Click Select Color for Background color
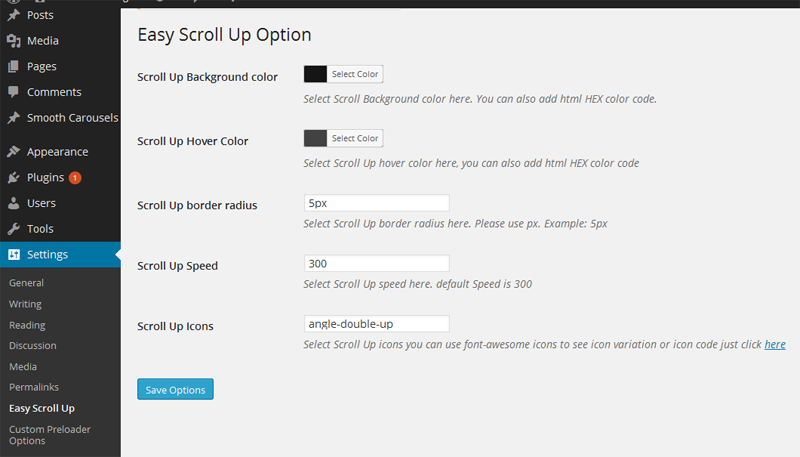 pyautogui.click(x=355, y=74)
